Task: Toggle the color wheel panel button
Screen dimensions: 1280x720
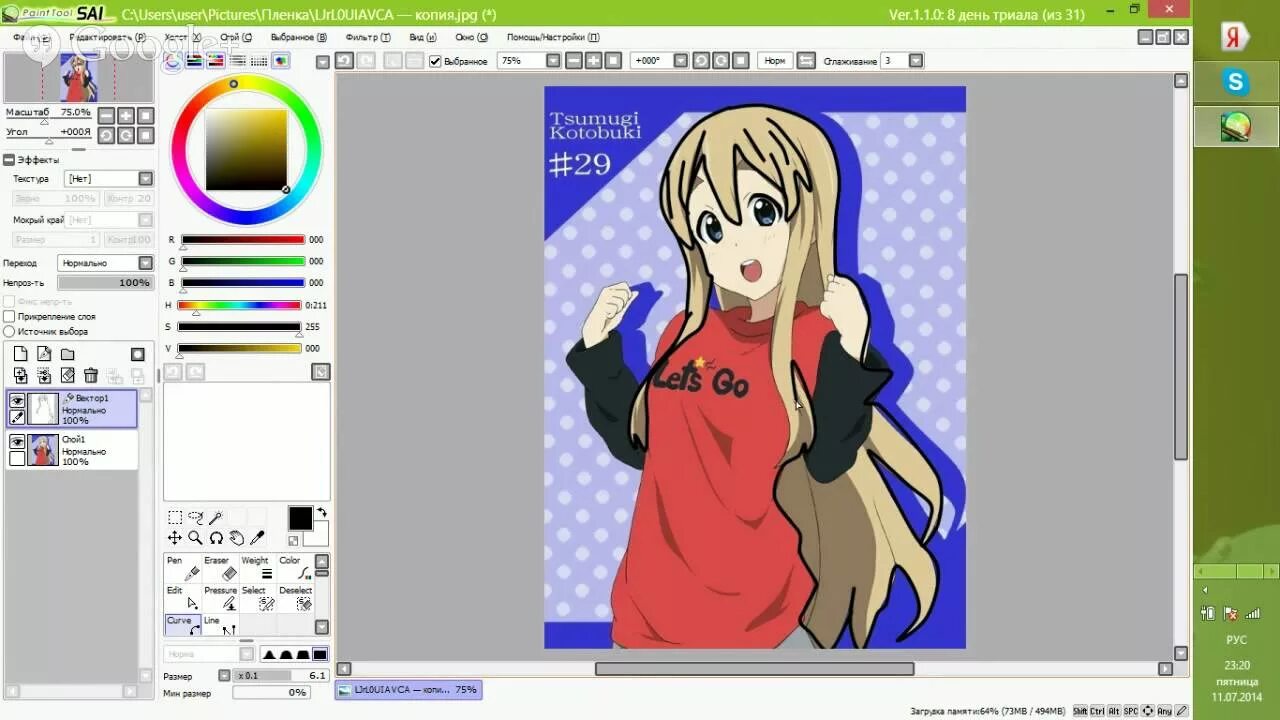Action: (173, 61)
